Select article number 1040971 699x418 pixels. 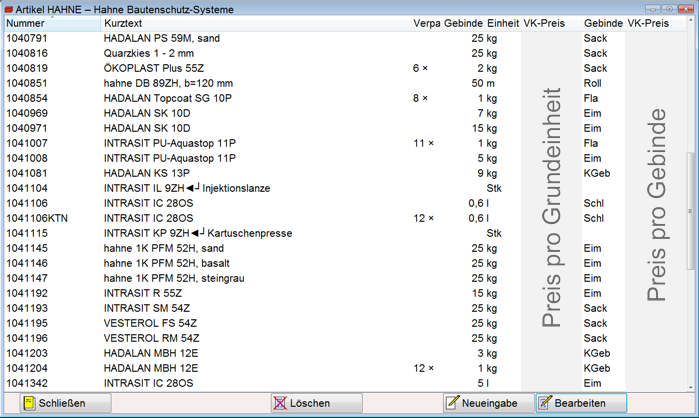click(x=345, y=128)
